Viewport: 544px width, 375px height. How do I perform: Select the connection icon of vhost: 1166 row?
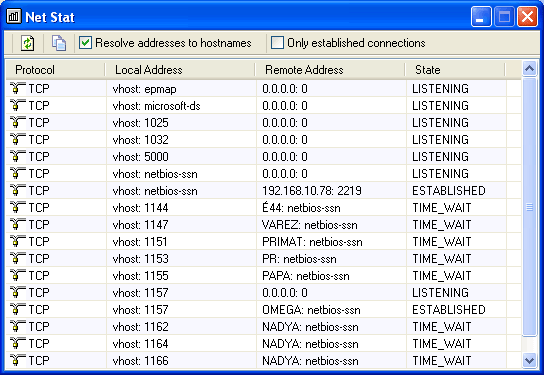(17, 360)
